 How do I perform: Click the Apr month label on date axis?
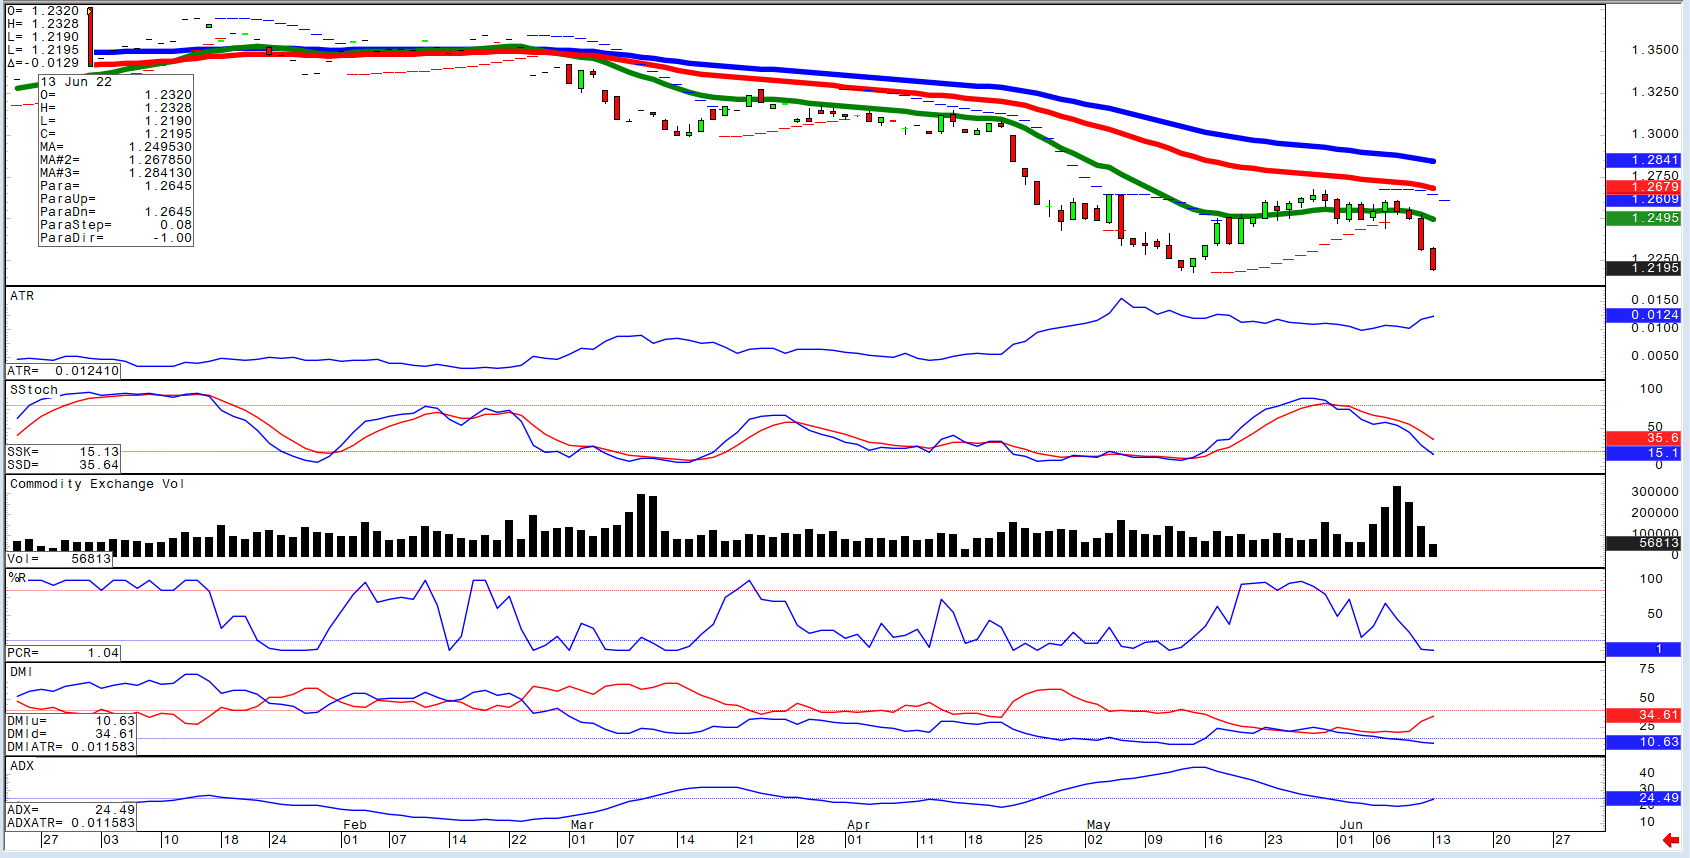tap(858, 825)
